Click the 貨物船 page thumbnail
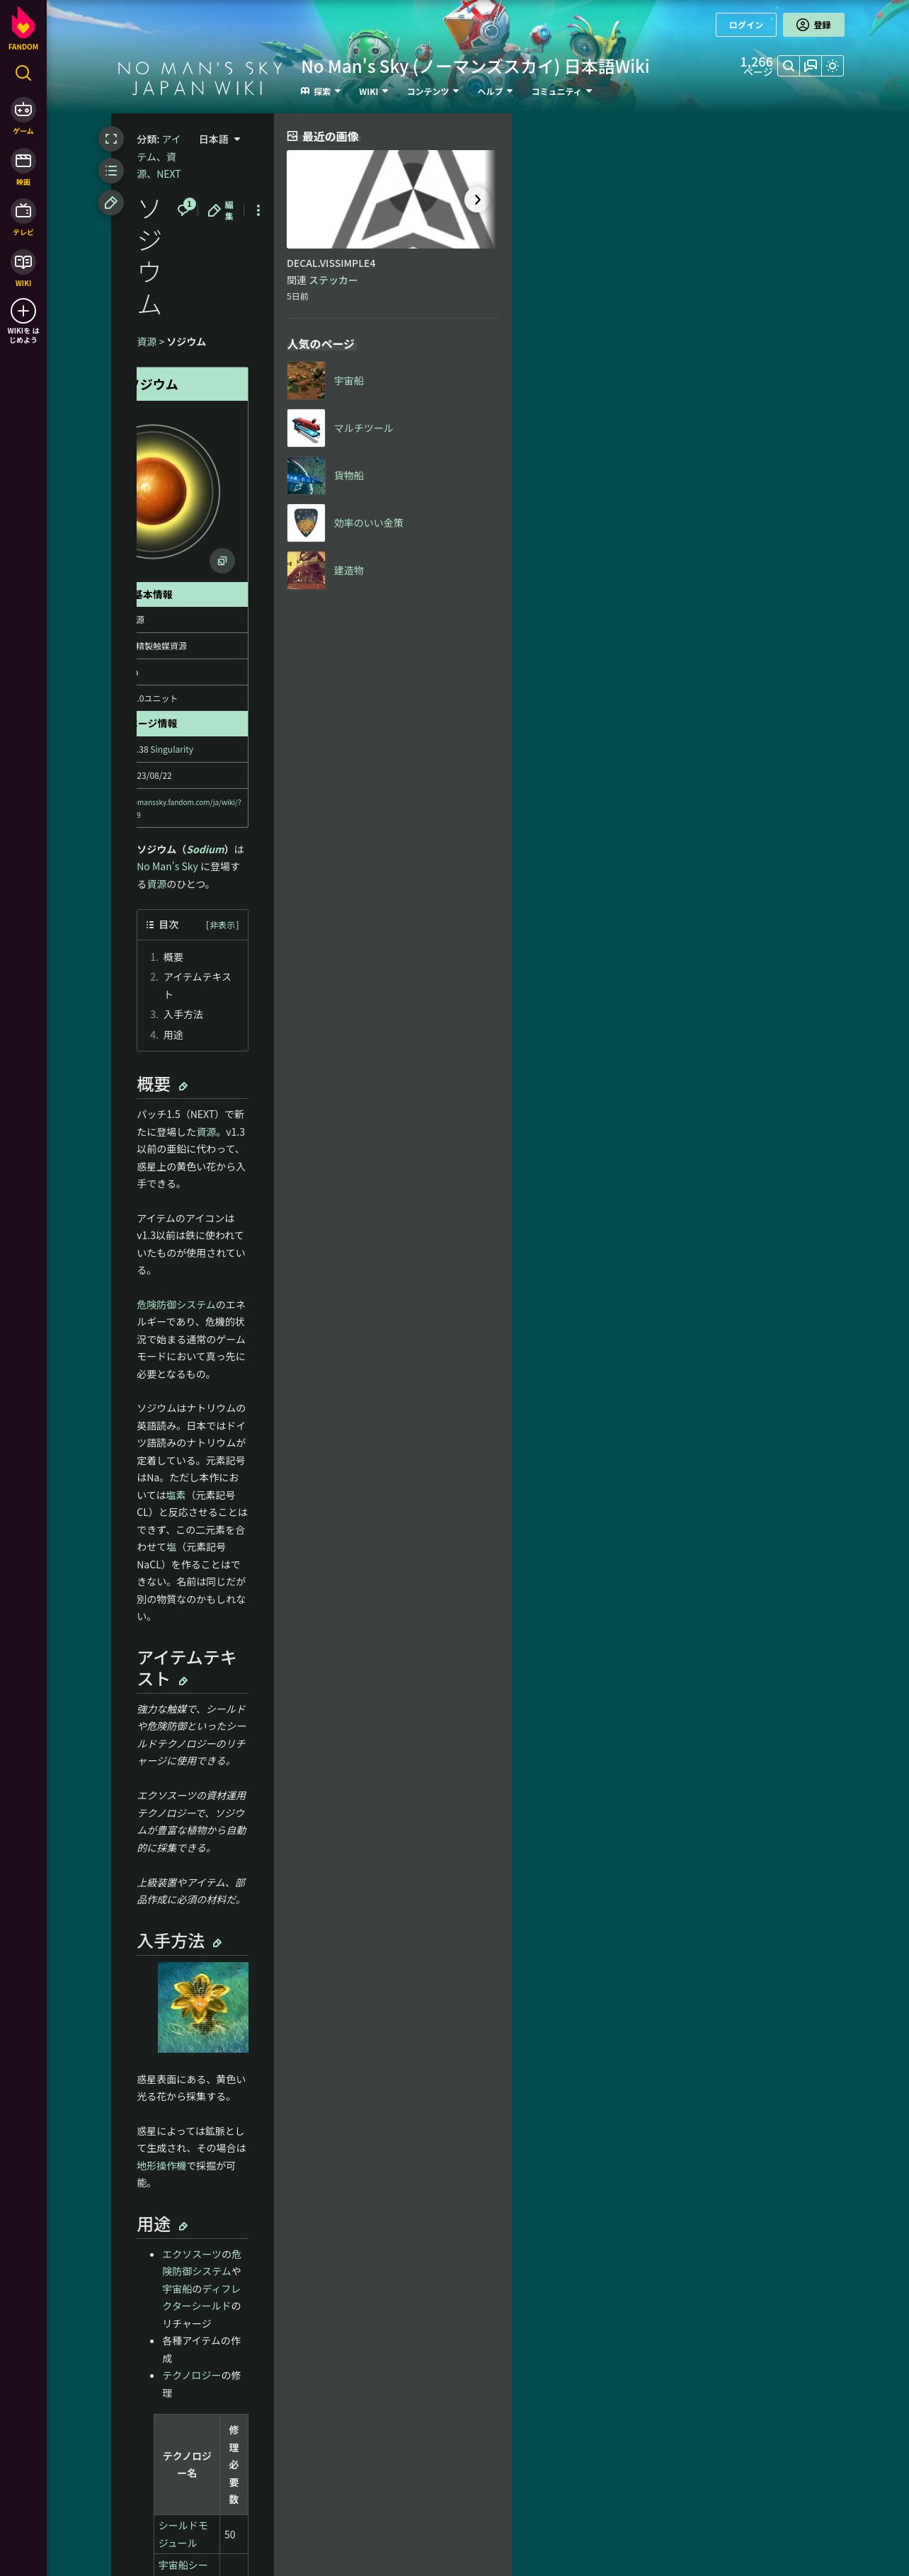This screenshot has height=2576, width=909. click(x=306, y=476)
